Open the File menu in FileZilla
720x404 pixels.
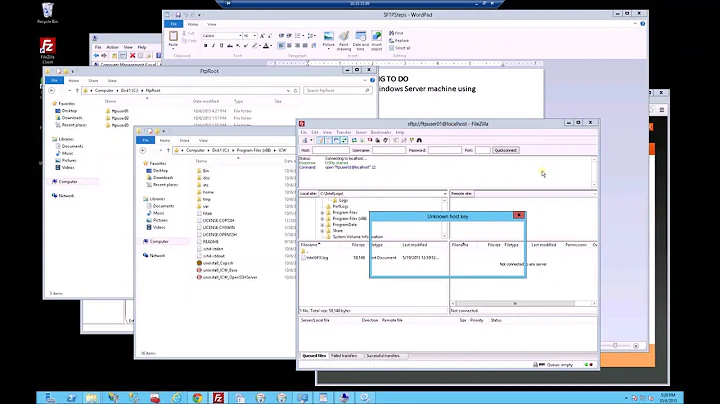coord(304,132)
